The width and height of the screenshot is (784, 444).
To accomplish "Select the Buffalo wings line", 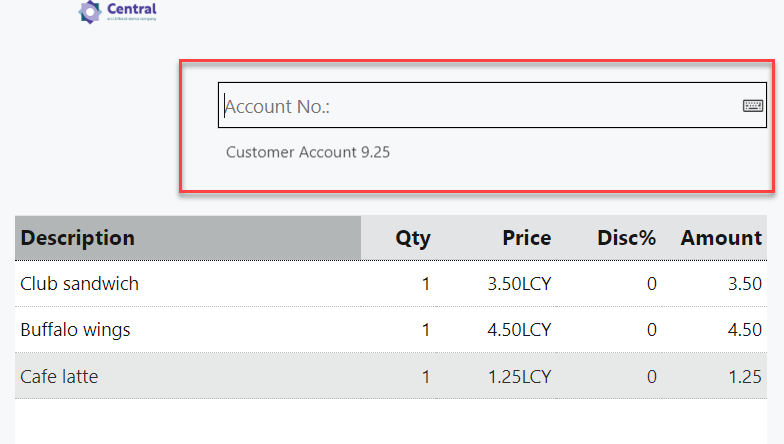I will (x=75, y=330).
